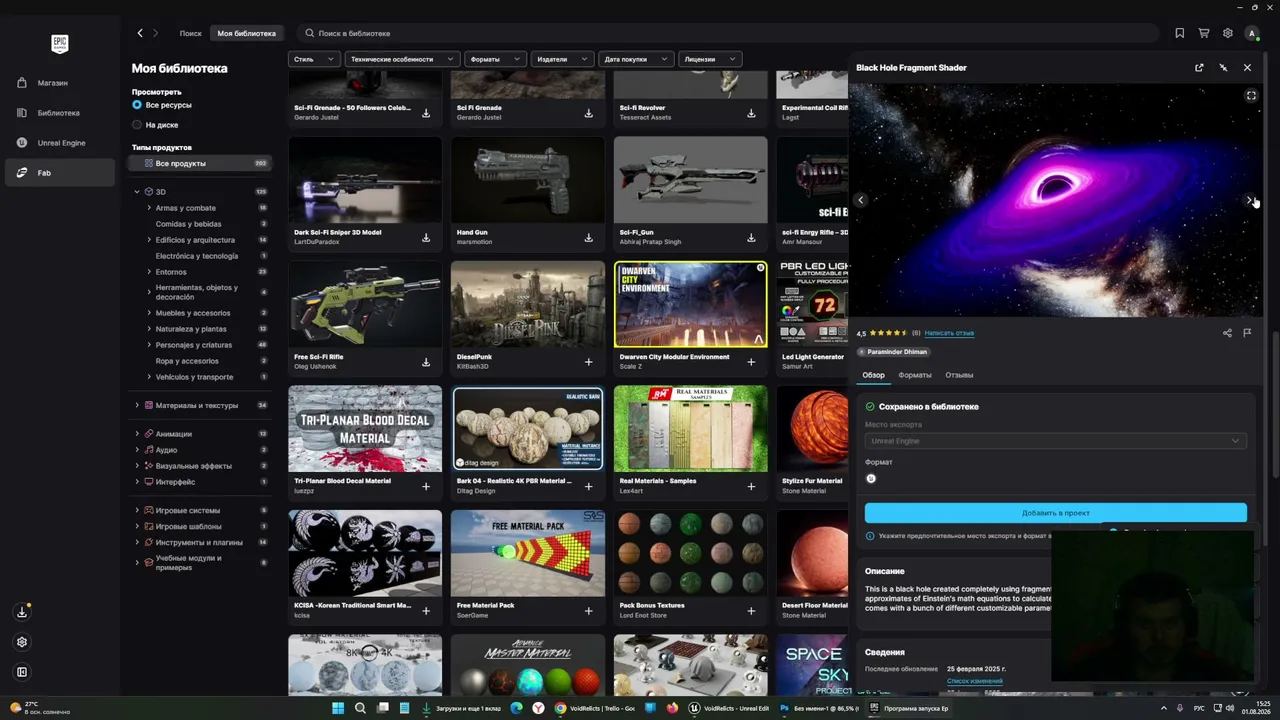Navigate back with the left arrow
This screenshot has height=720, width=1280.
click(x=140, y=33)
